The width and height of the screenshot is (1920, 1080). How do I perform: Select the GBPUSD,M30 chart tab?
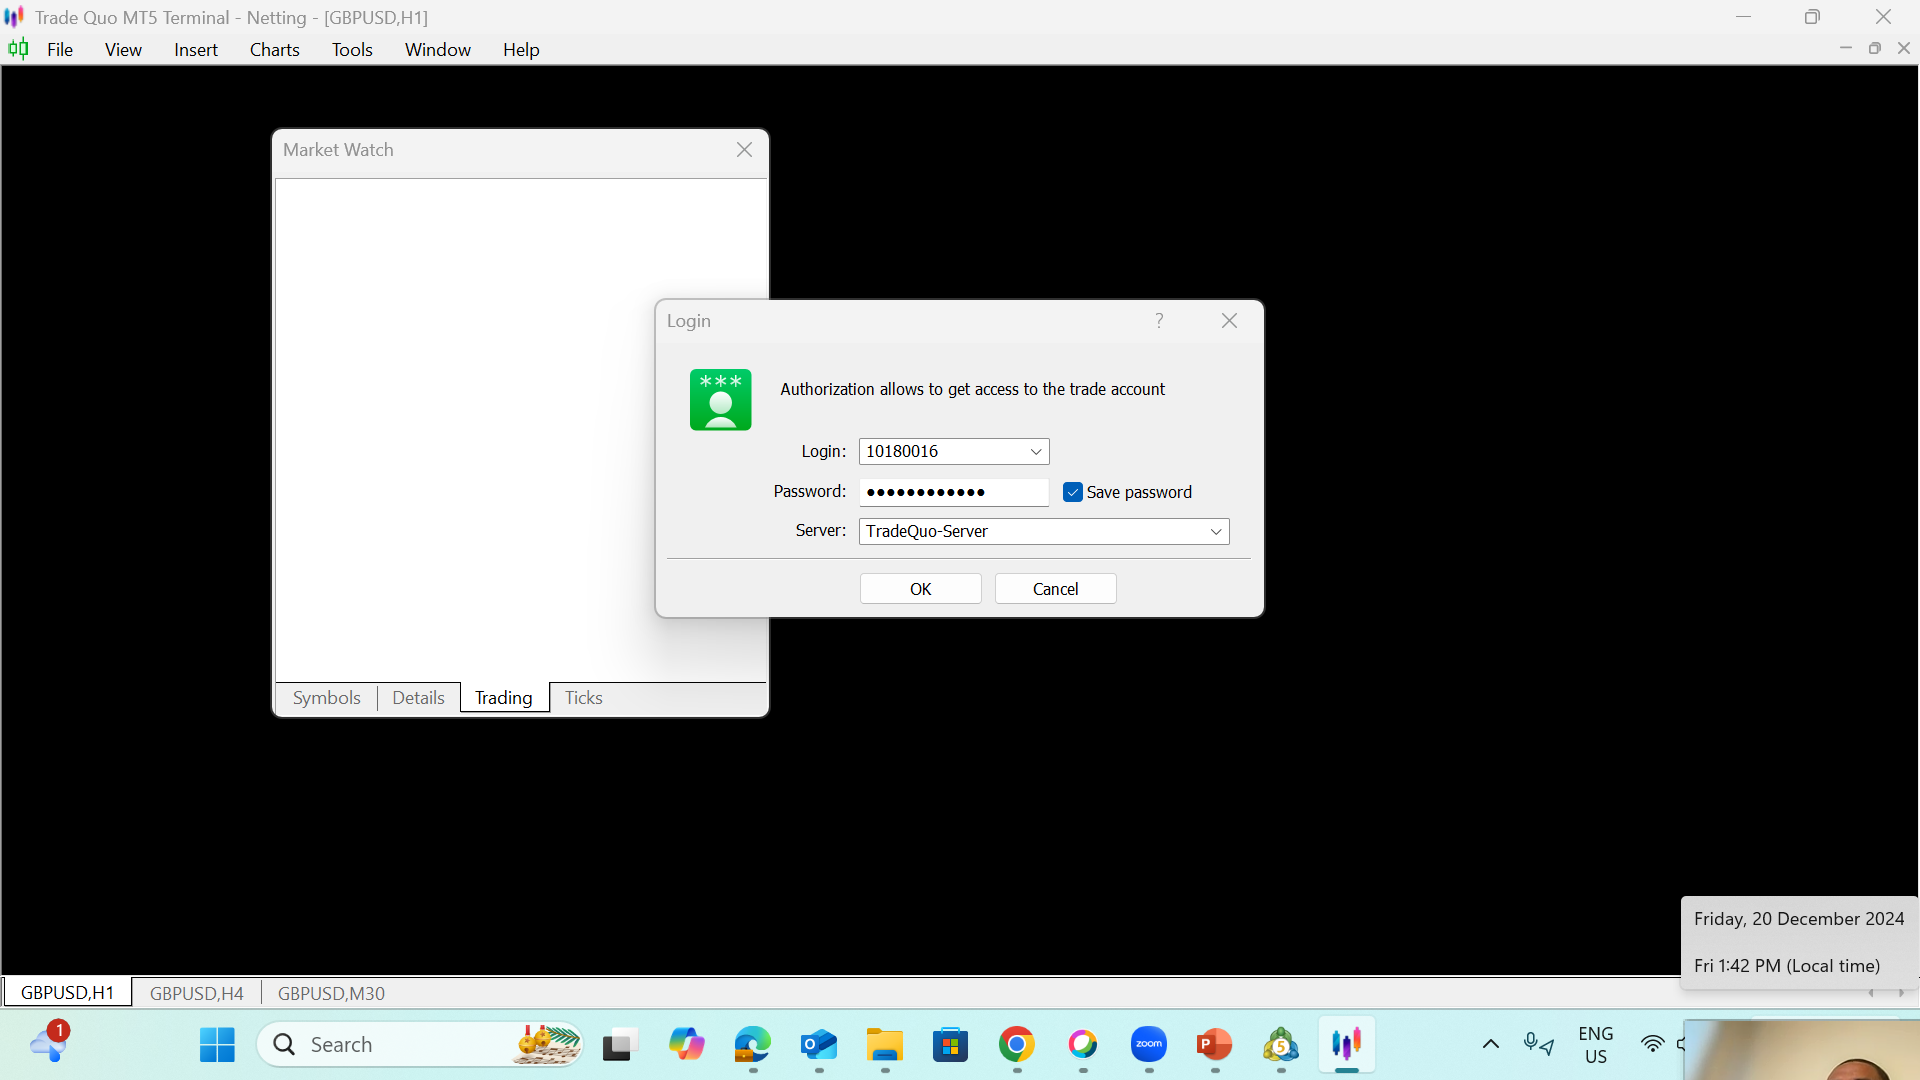331,993
